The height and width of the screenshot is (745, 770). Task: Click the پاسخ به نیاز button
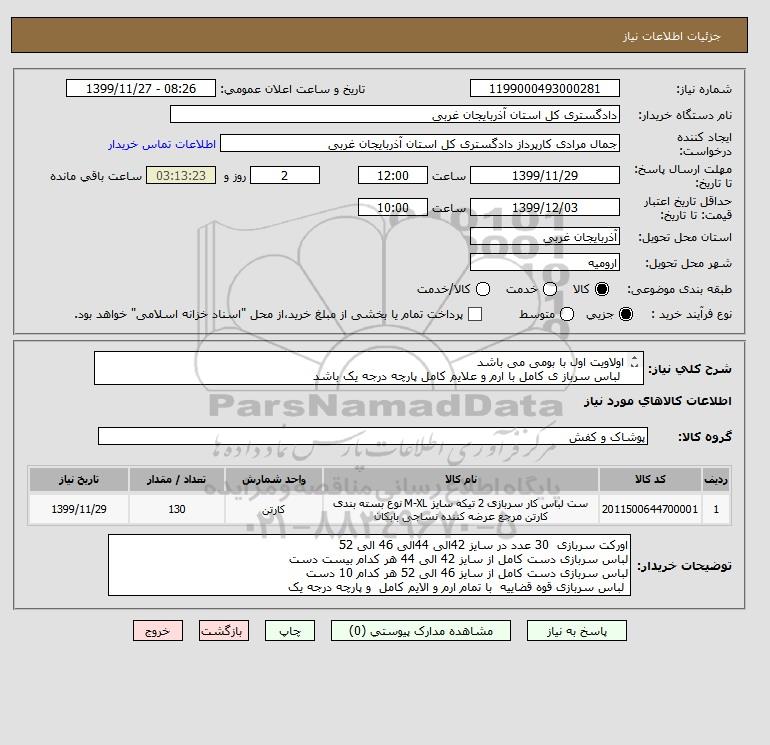(x=577, y=631)
